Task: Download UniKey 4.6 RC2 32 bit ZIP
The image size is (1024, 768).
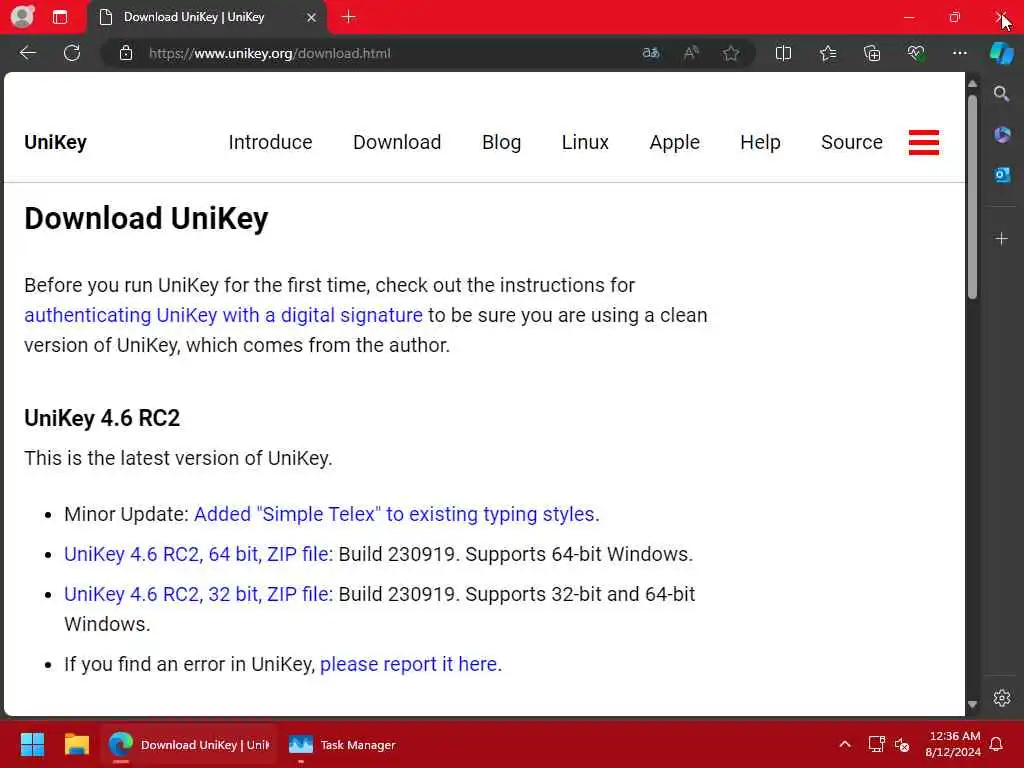Action: tap(196, 594)
